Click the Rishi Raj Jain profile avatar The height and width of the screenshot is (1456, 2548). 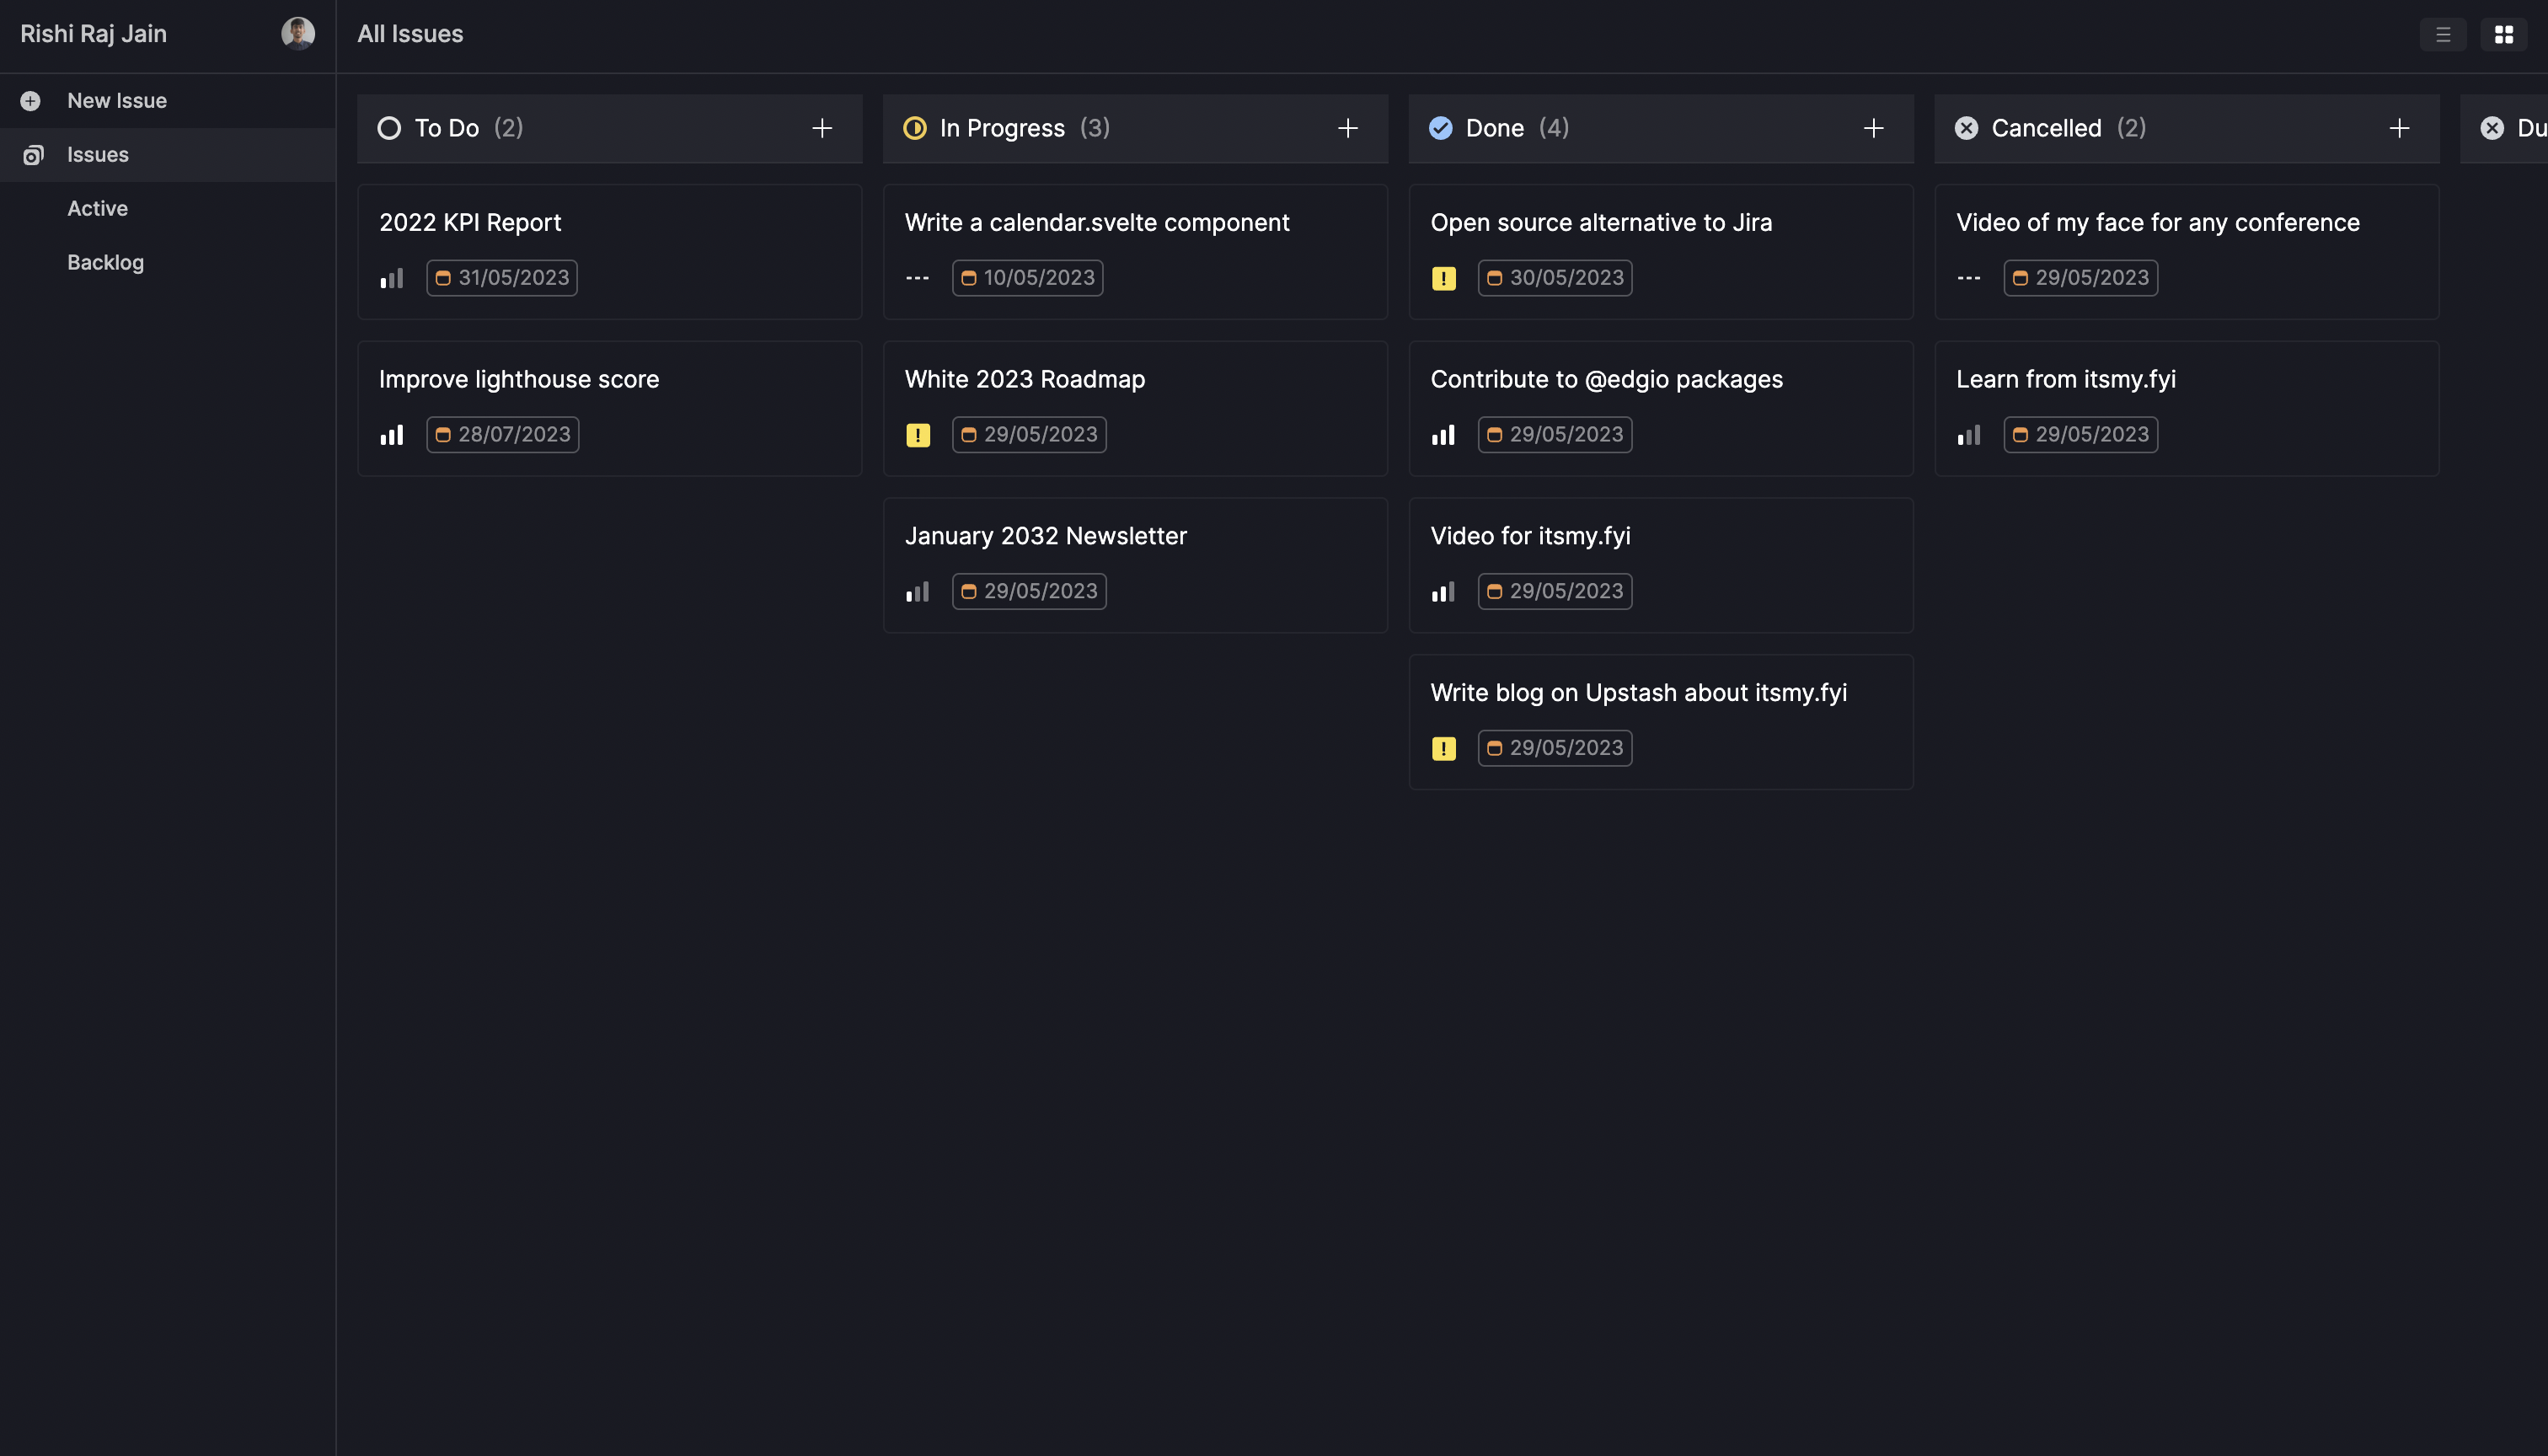pyautogui.click(x=297, y=32)
